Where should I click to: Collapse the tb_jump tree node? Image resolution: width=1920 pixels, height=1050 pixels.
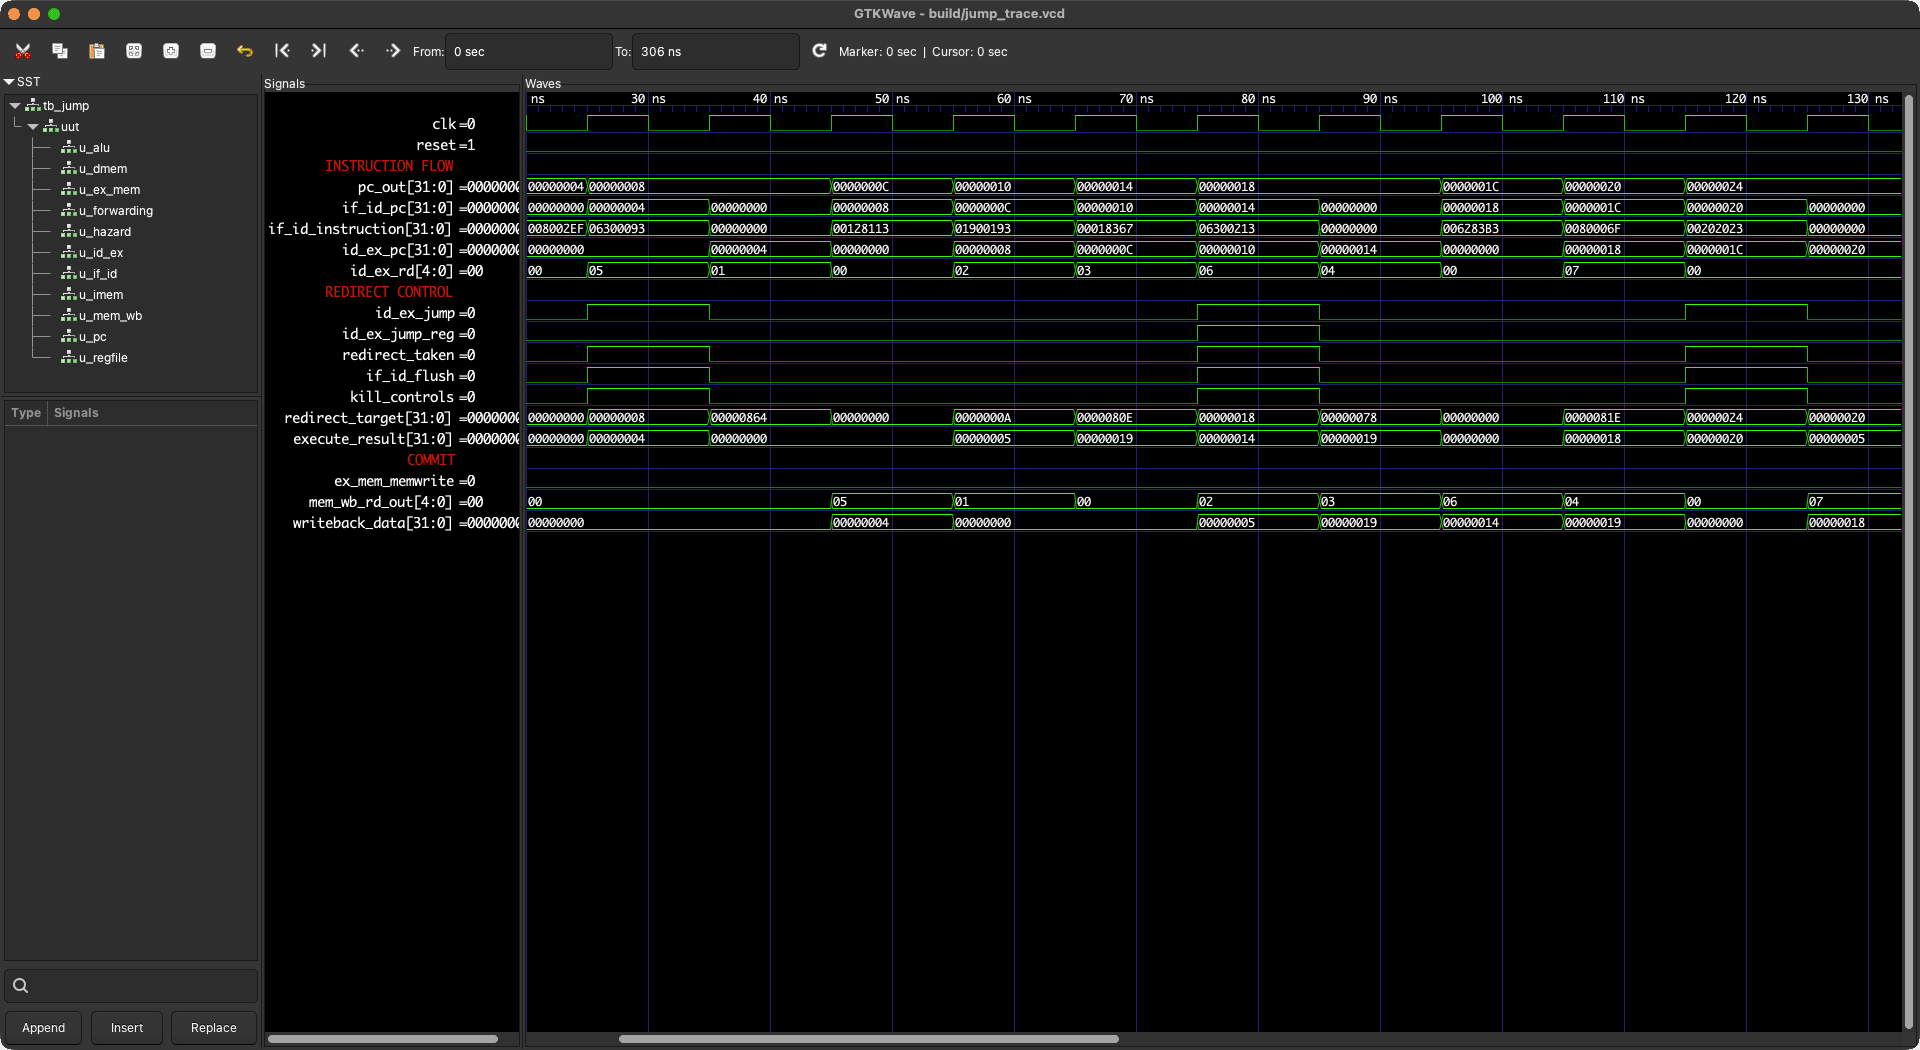coord(15,106)
